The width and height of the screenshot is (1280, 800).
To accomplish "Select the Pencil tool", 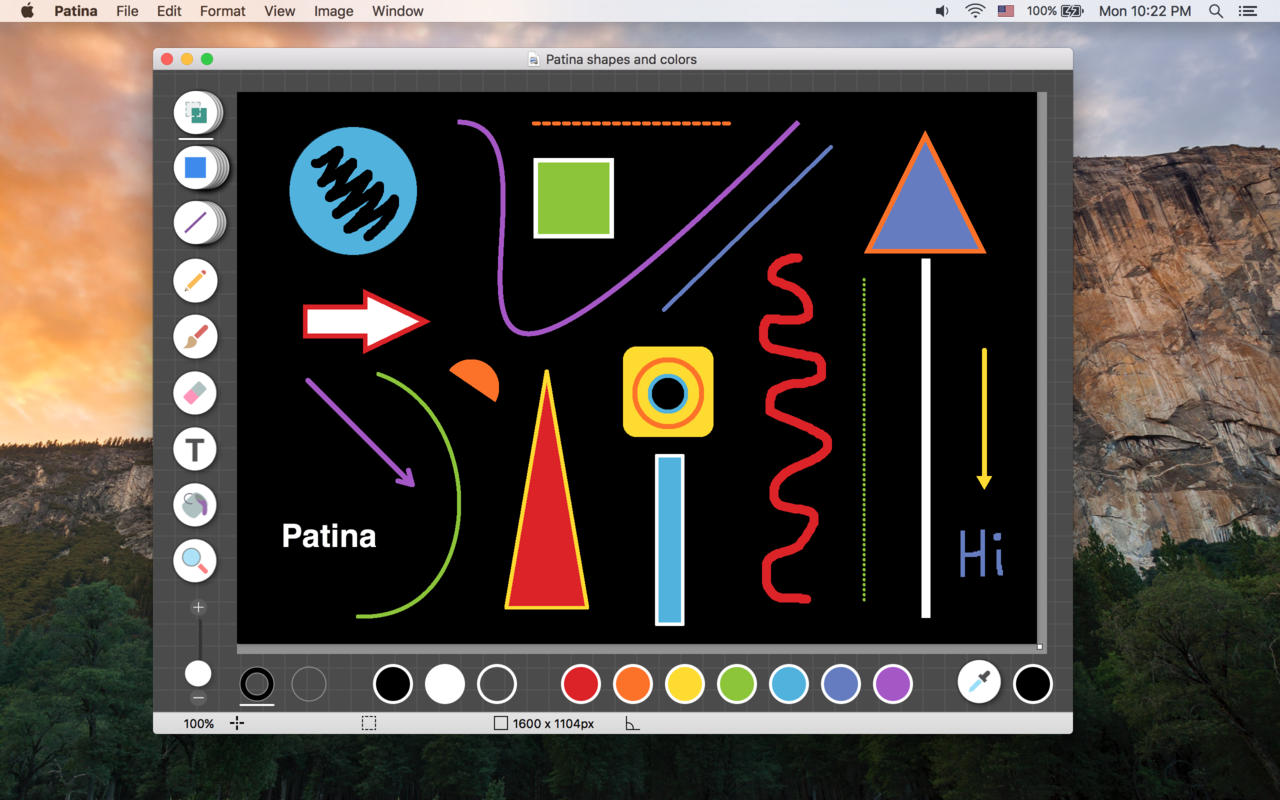I will (x=196, y=281).
